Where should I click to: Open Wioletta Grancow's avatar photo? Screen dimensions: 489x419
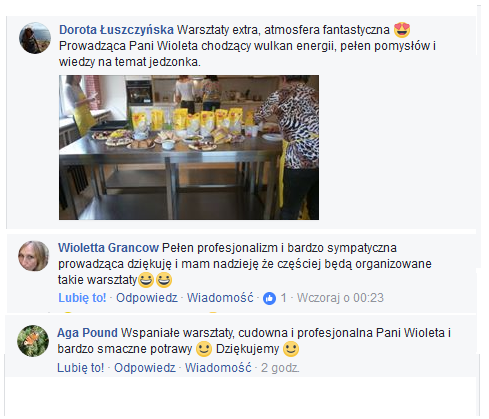[33, 256]
